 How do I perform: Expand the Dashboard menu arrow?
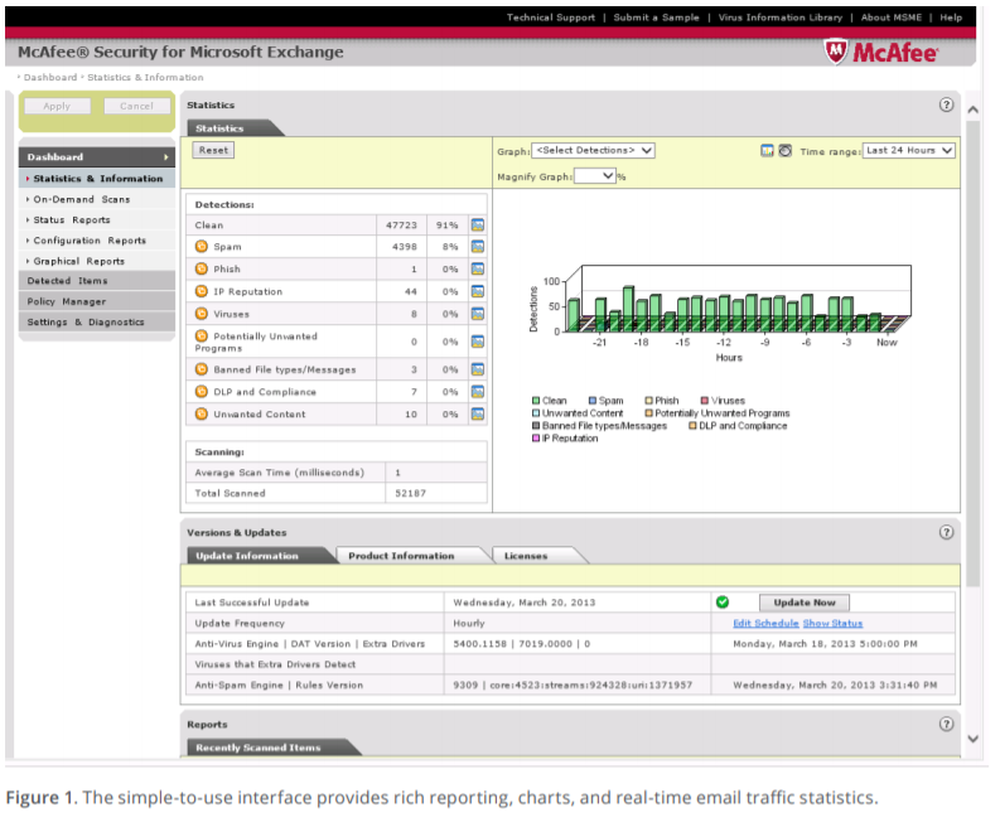pos(166,157)
